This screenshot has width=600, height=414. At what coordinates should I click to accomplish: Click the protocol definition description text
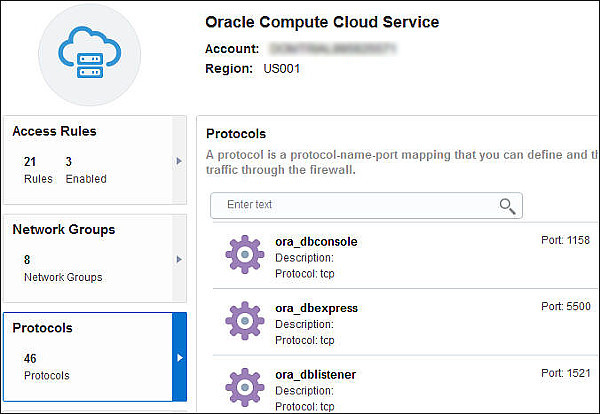(x=402, y=162)
